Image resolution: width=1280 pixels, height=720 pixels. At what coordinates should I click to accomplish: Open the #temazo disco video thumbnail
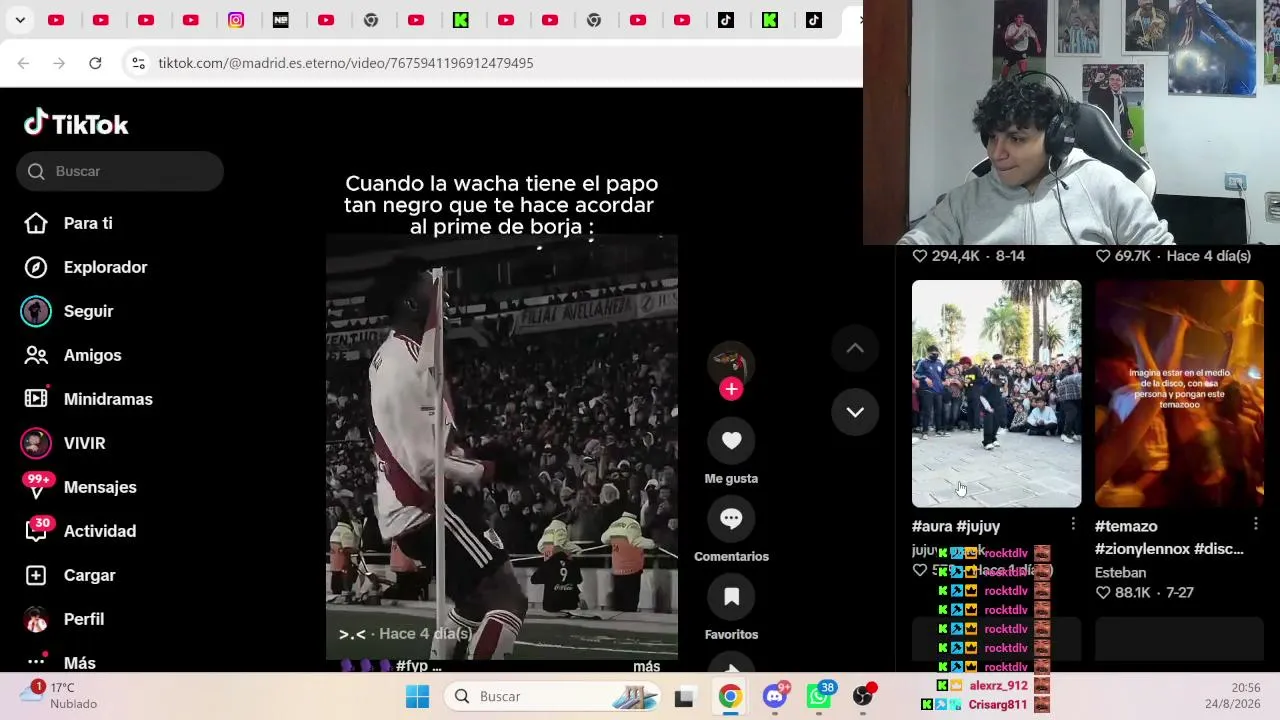point(1179,394)
